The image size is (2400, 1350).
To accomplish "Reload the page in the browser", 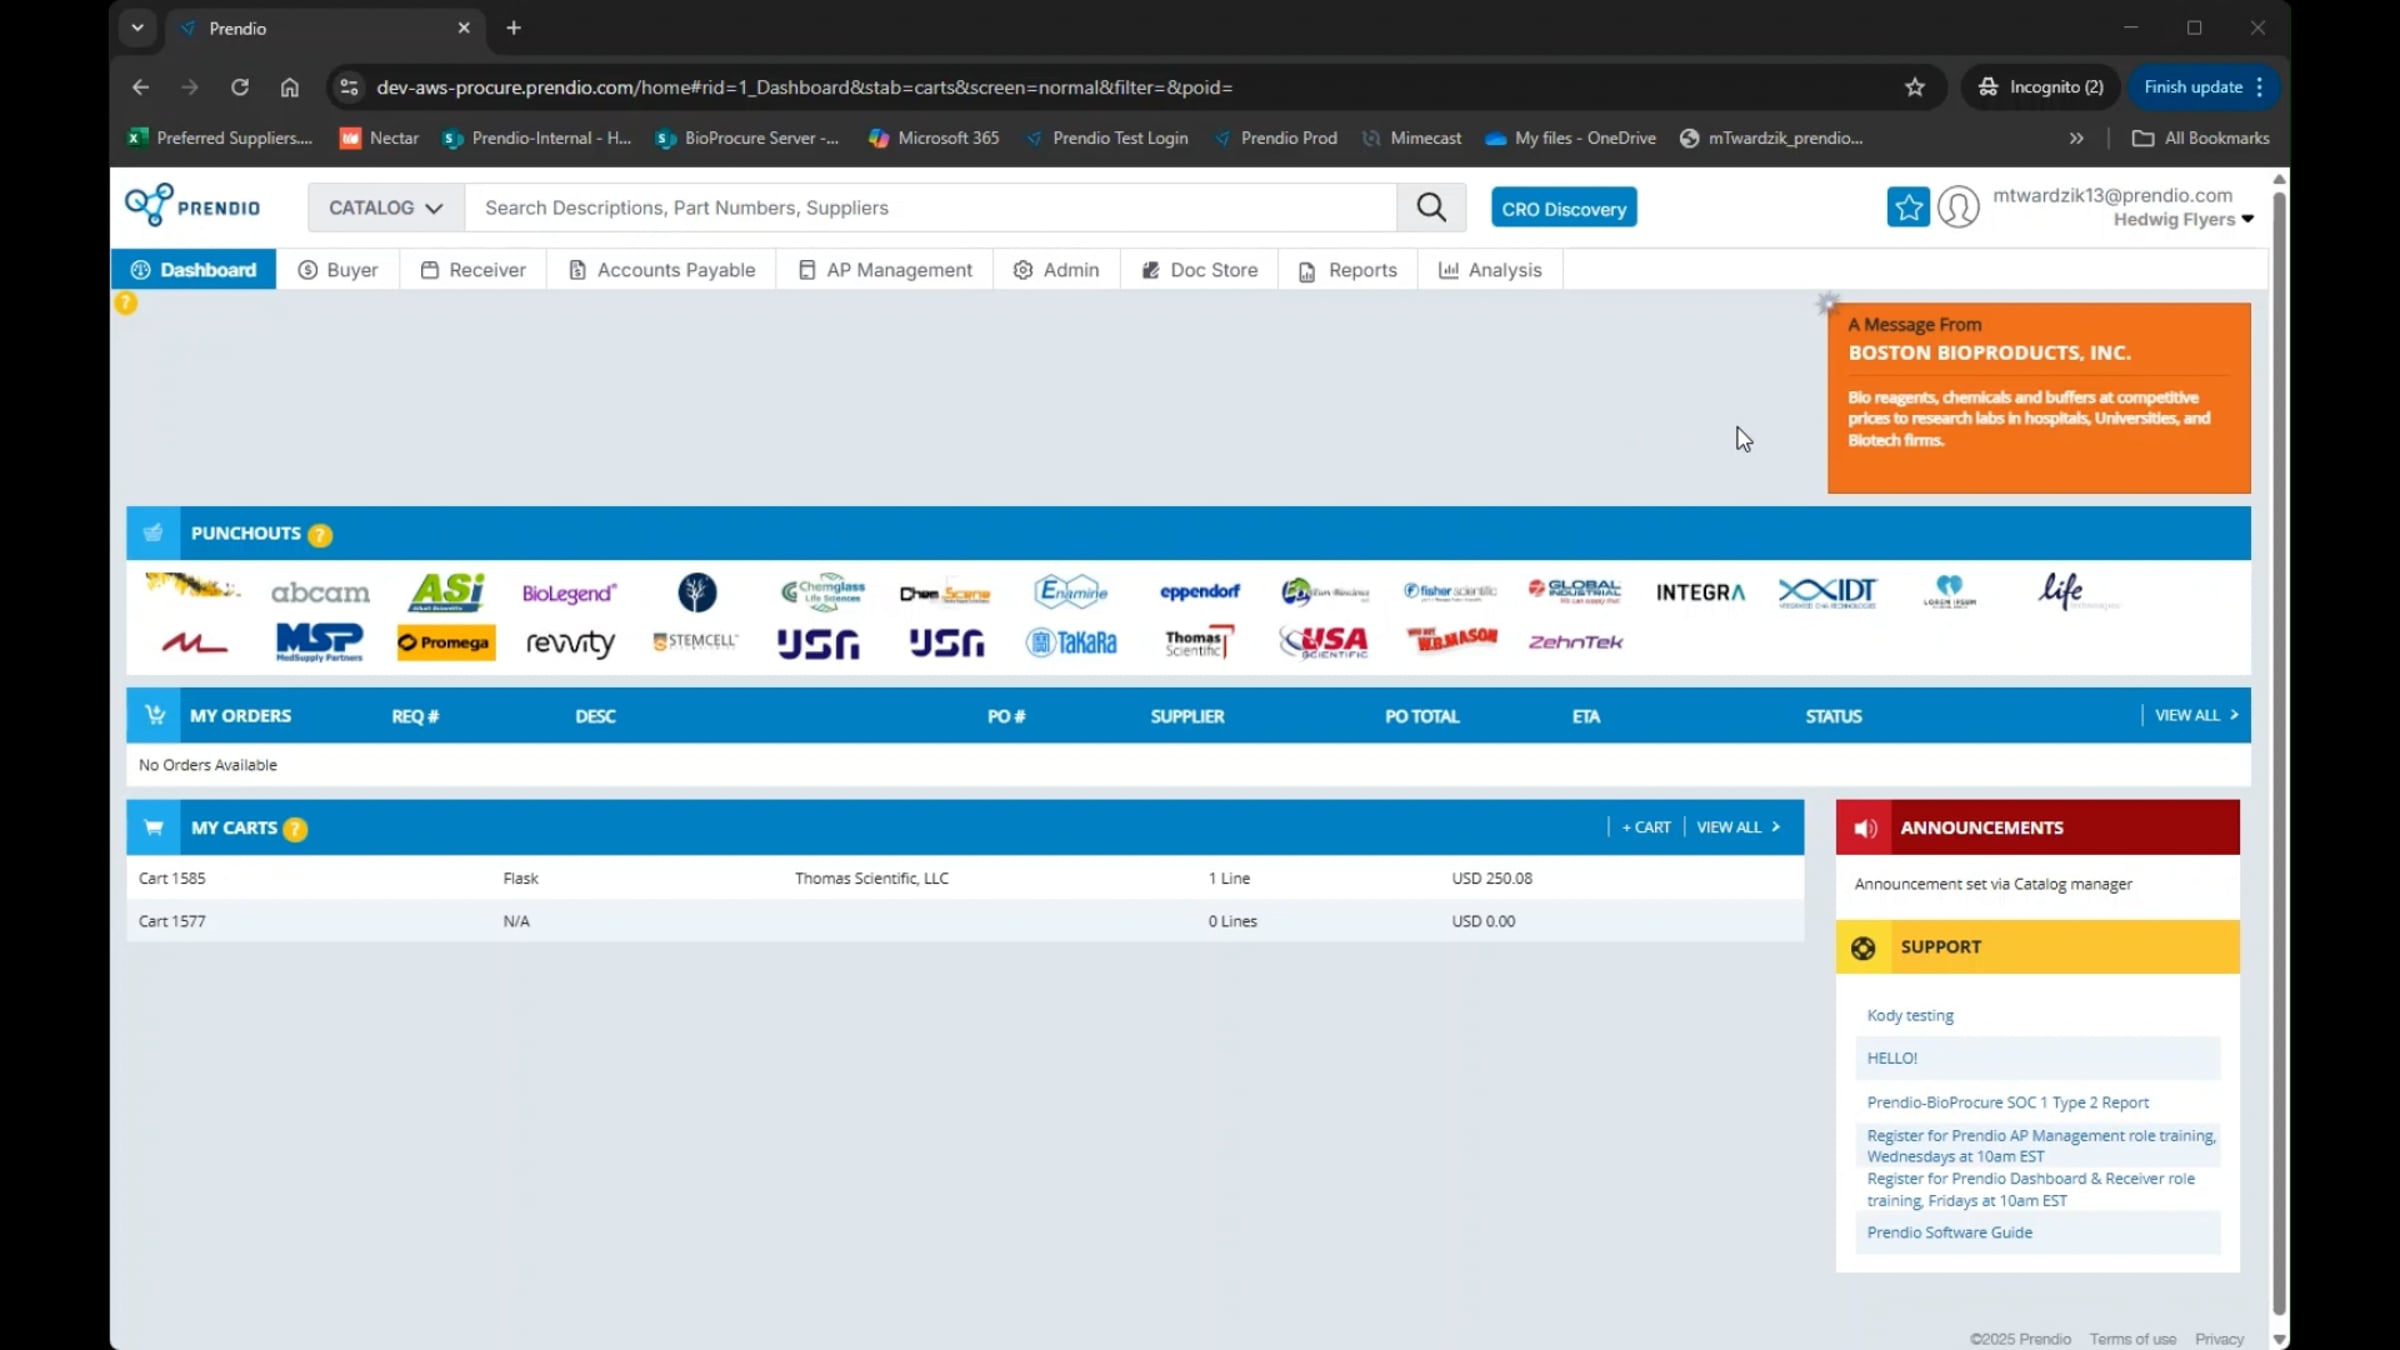I will click(x=240, y=87).
